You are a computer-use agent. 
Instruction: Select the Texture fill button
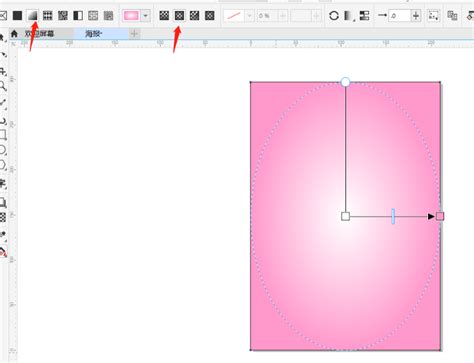point(93,15)
